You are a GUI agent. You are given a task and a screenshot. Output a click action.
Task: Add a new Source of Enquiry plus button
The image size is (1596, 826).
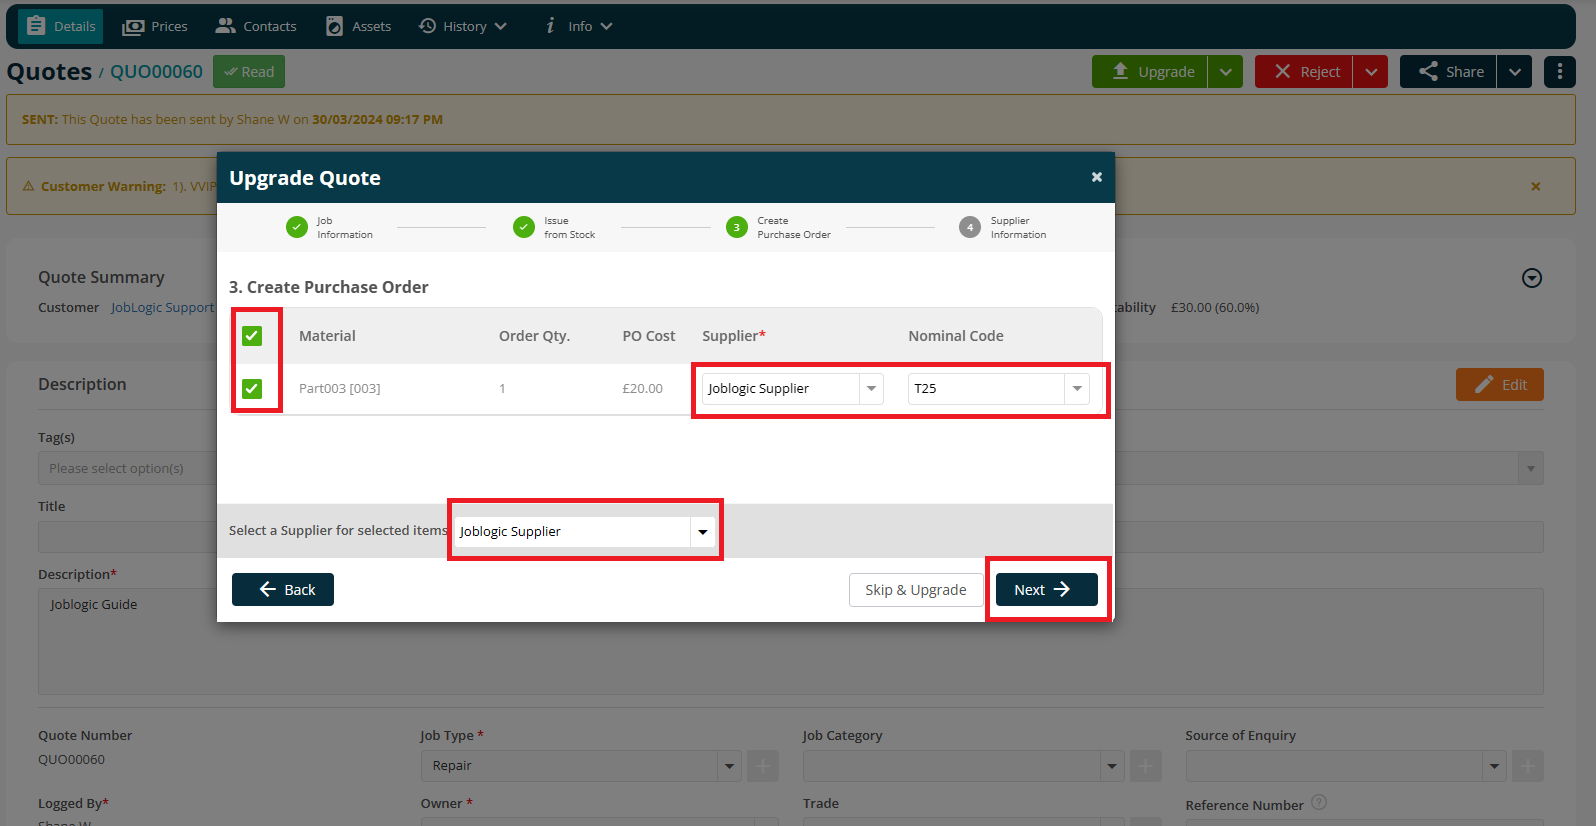pyautogui.click(x=1528, y=766)
